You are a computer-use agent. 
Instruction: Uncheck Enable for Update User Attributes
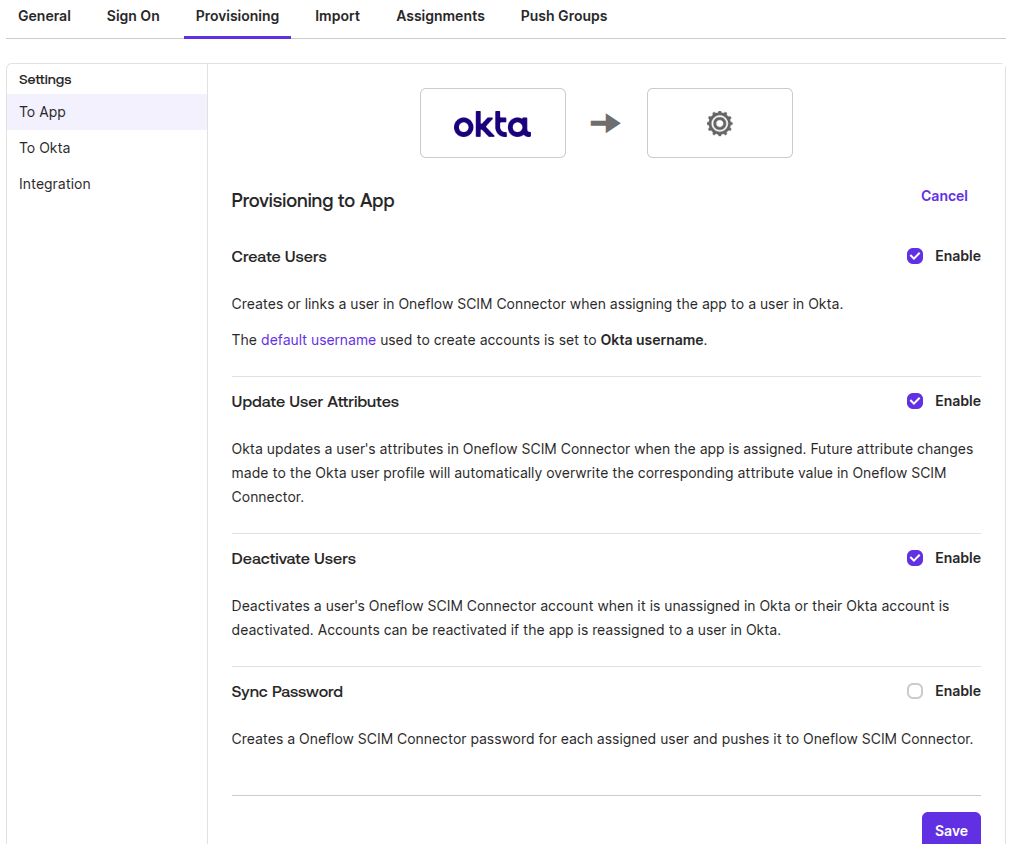pyautogui.click(x=915, y=401)
